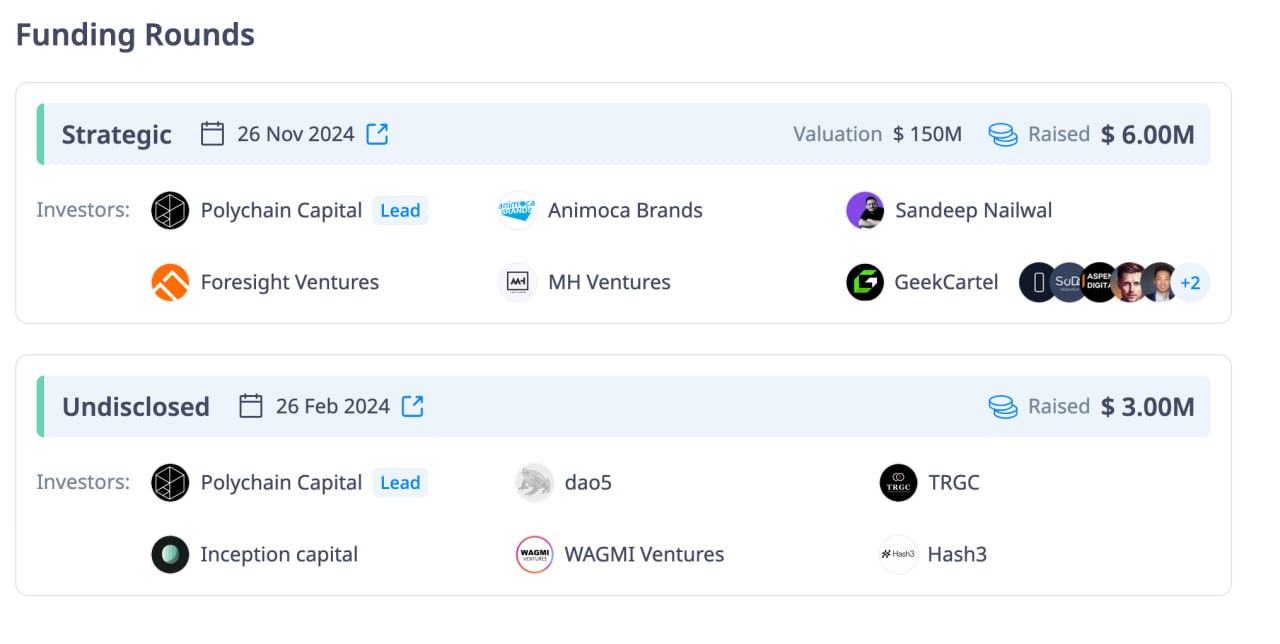Click the 26 Nov 2024 date

[x=295, y=134]
